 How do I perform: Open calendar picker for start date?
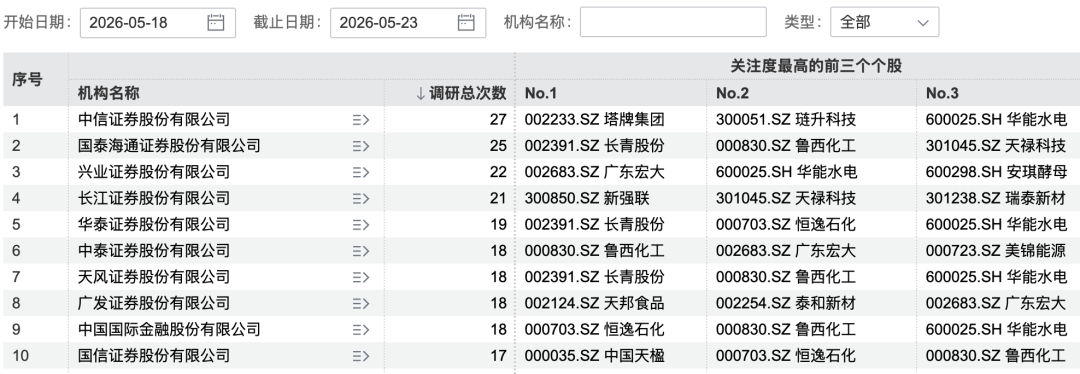point(216,22)
